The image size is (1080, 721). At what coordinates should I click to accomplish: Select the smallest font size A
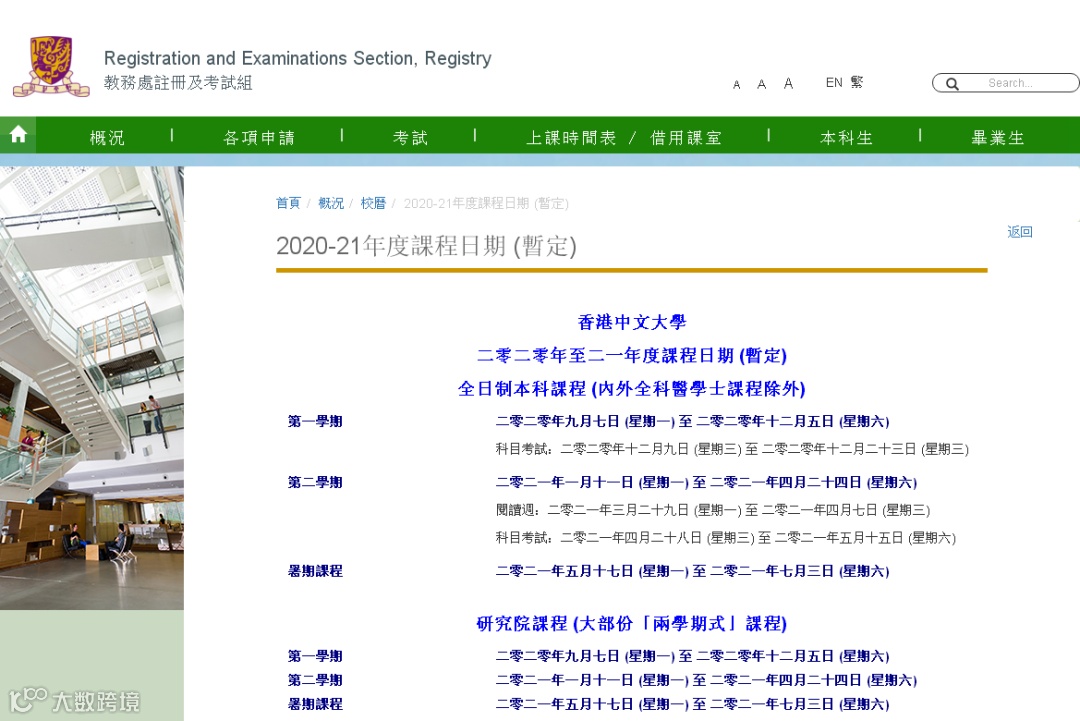coord(736,84)
